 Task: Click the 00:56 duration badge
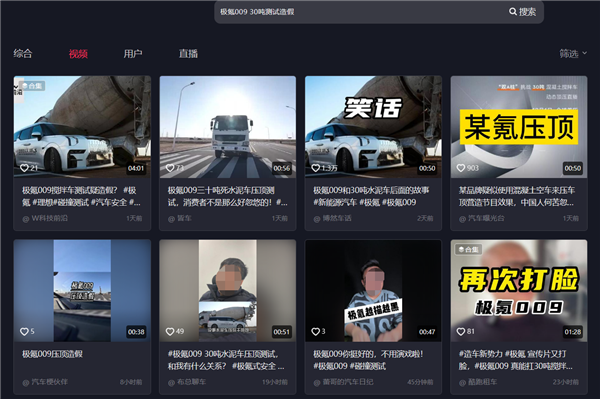click(x=282, y=168)
